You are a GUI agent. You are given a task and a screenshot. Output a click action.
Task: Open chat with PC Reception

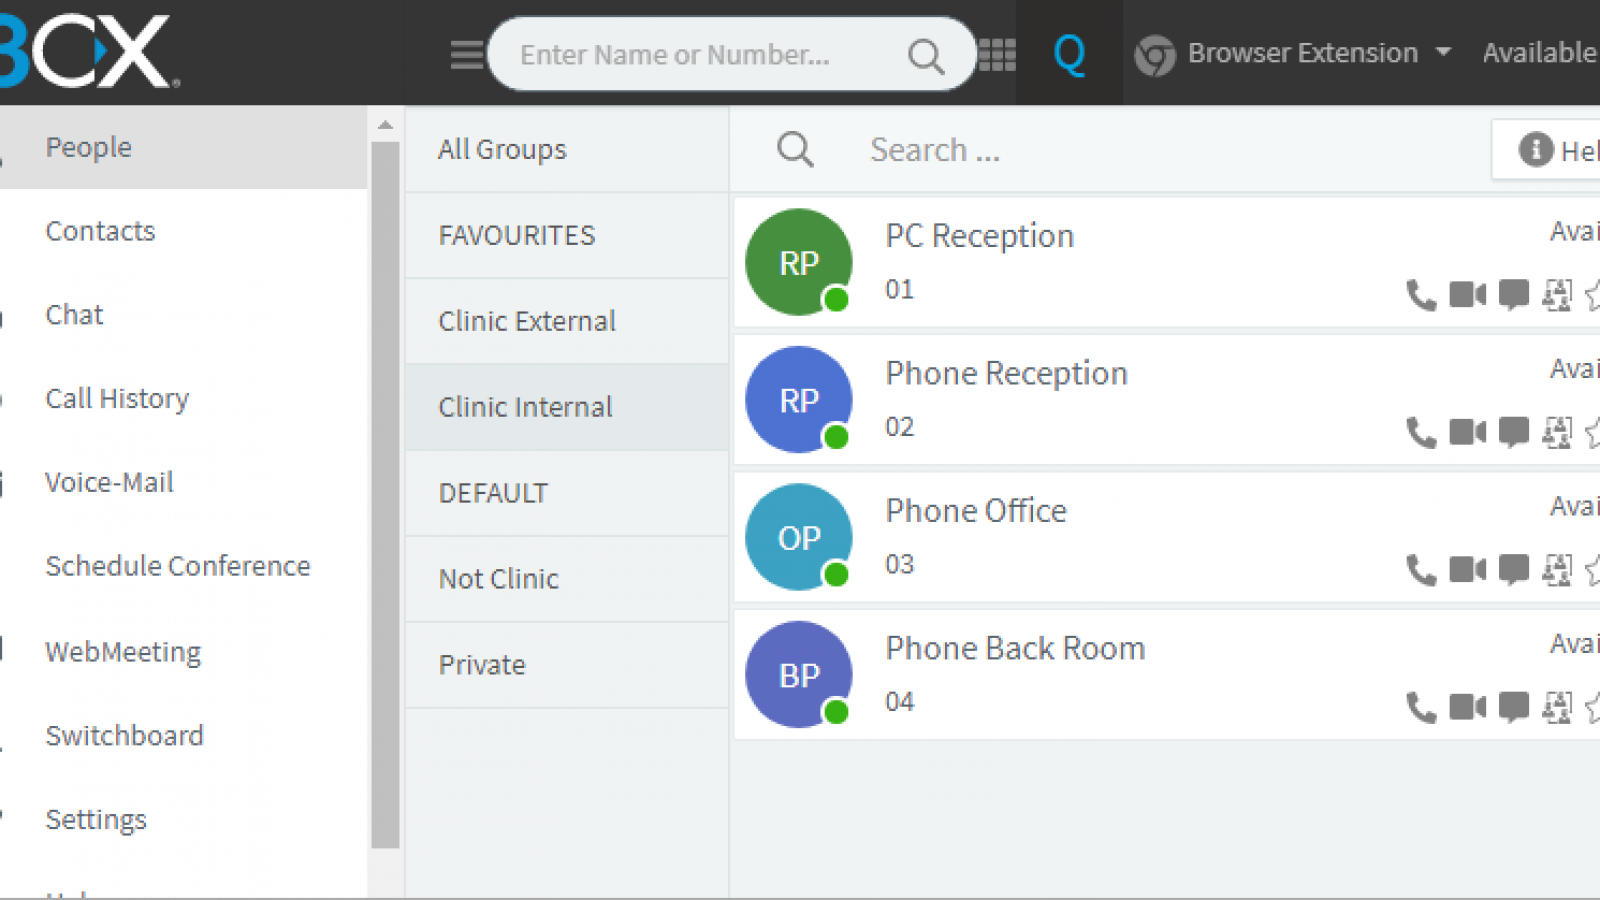pos(1514,295)
